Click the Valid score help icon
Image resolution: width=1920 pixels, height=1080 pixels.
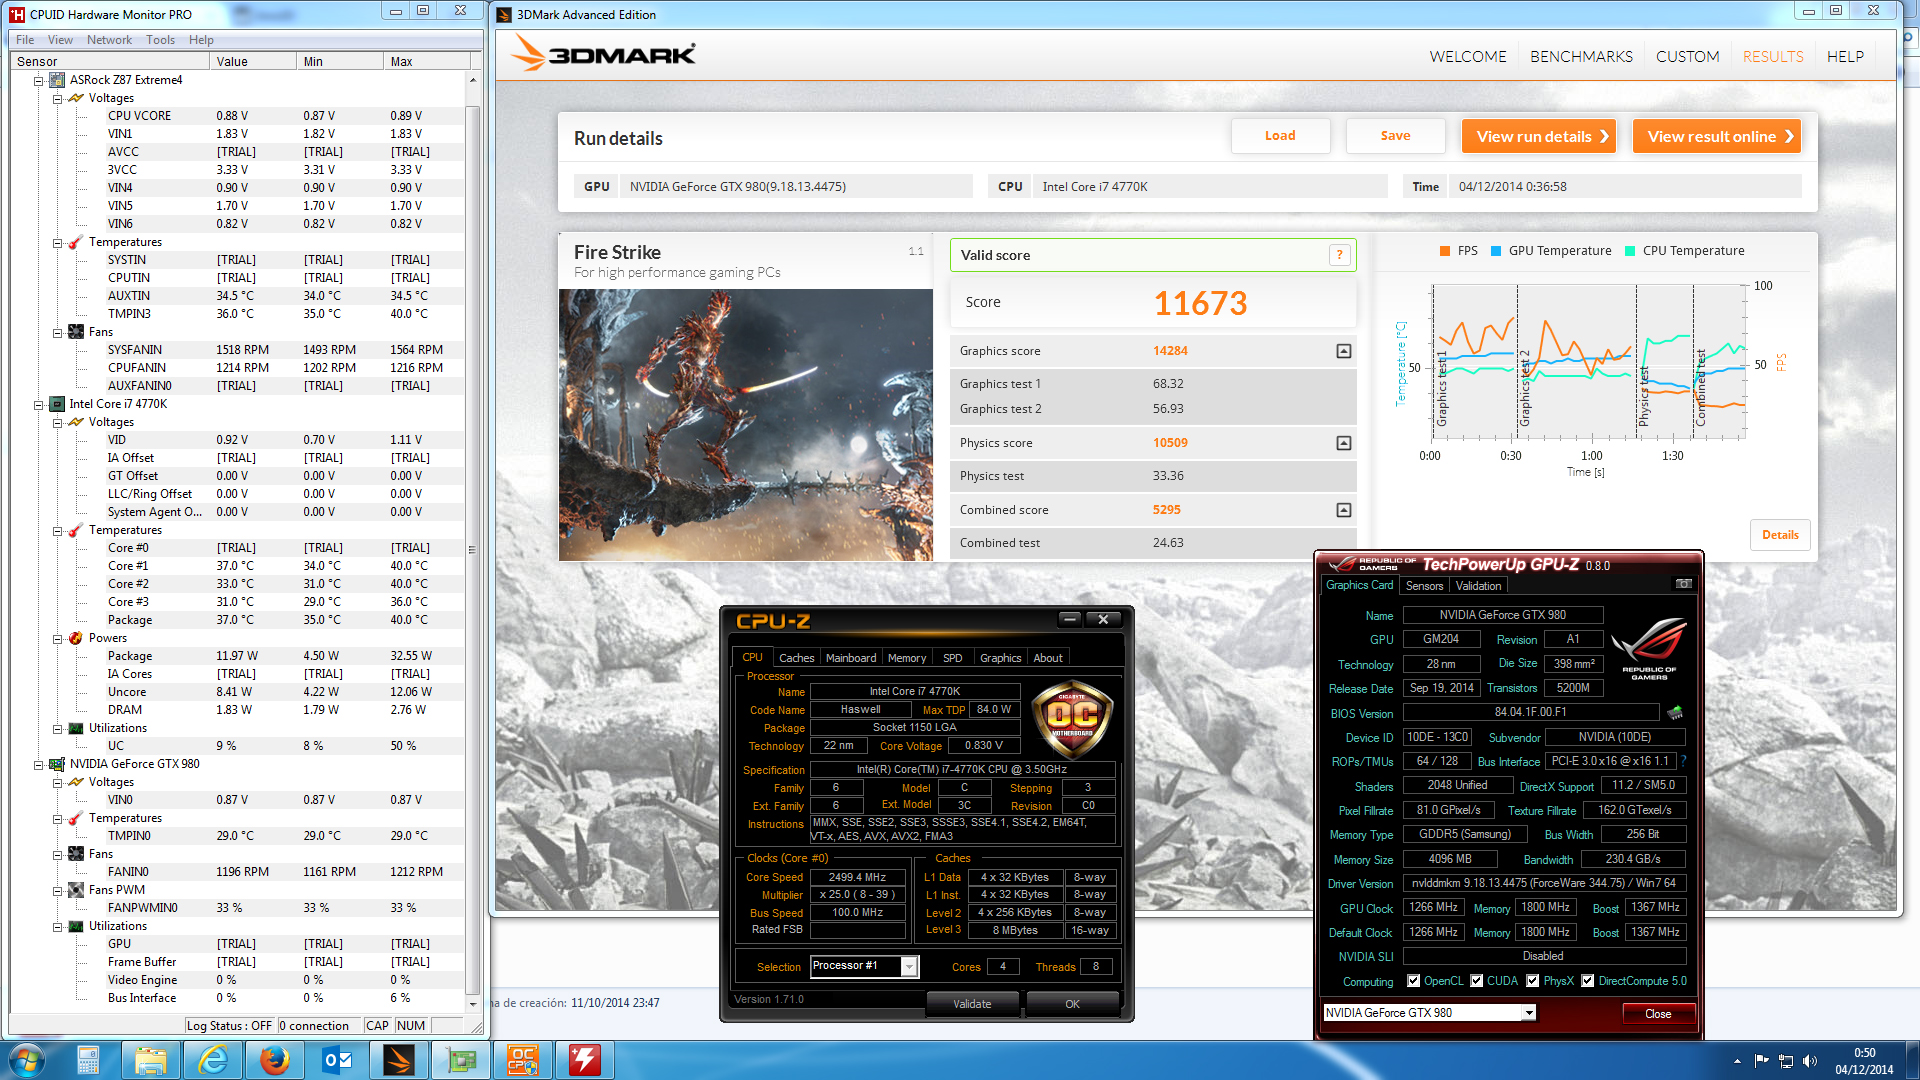pos(1339,255)
